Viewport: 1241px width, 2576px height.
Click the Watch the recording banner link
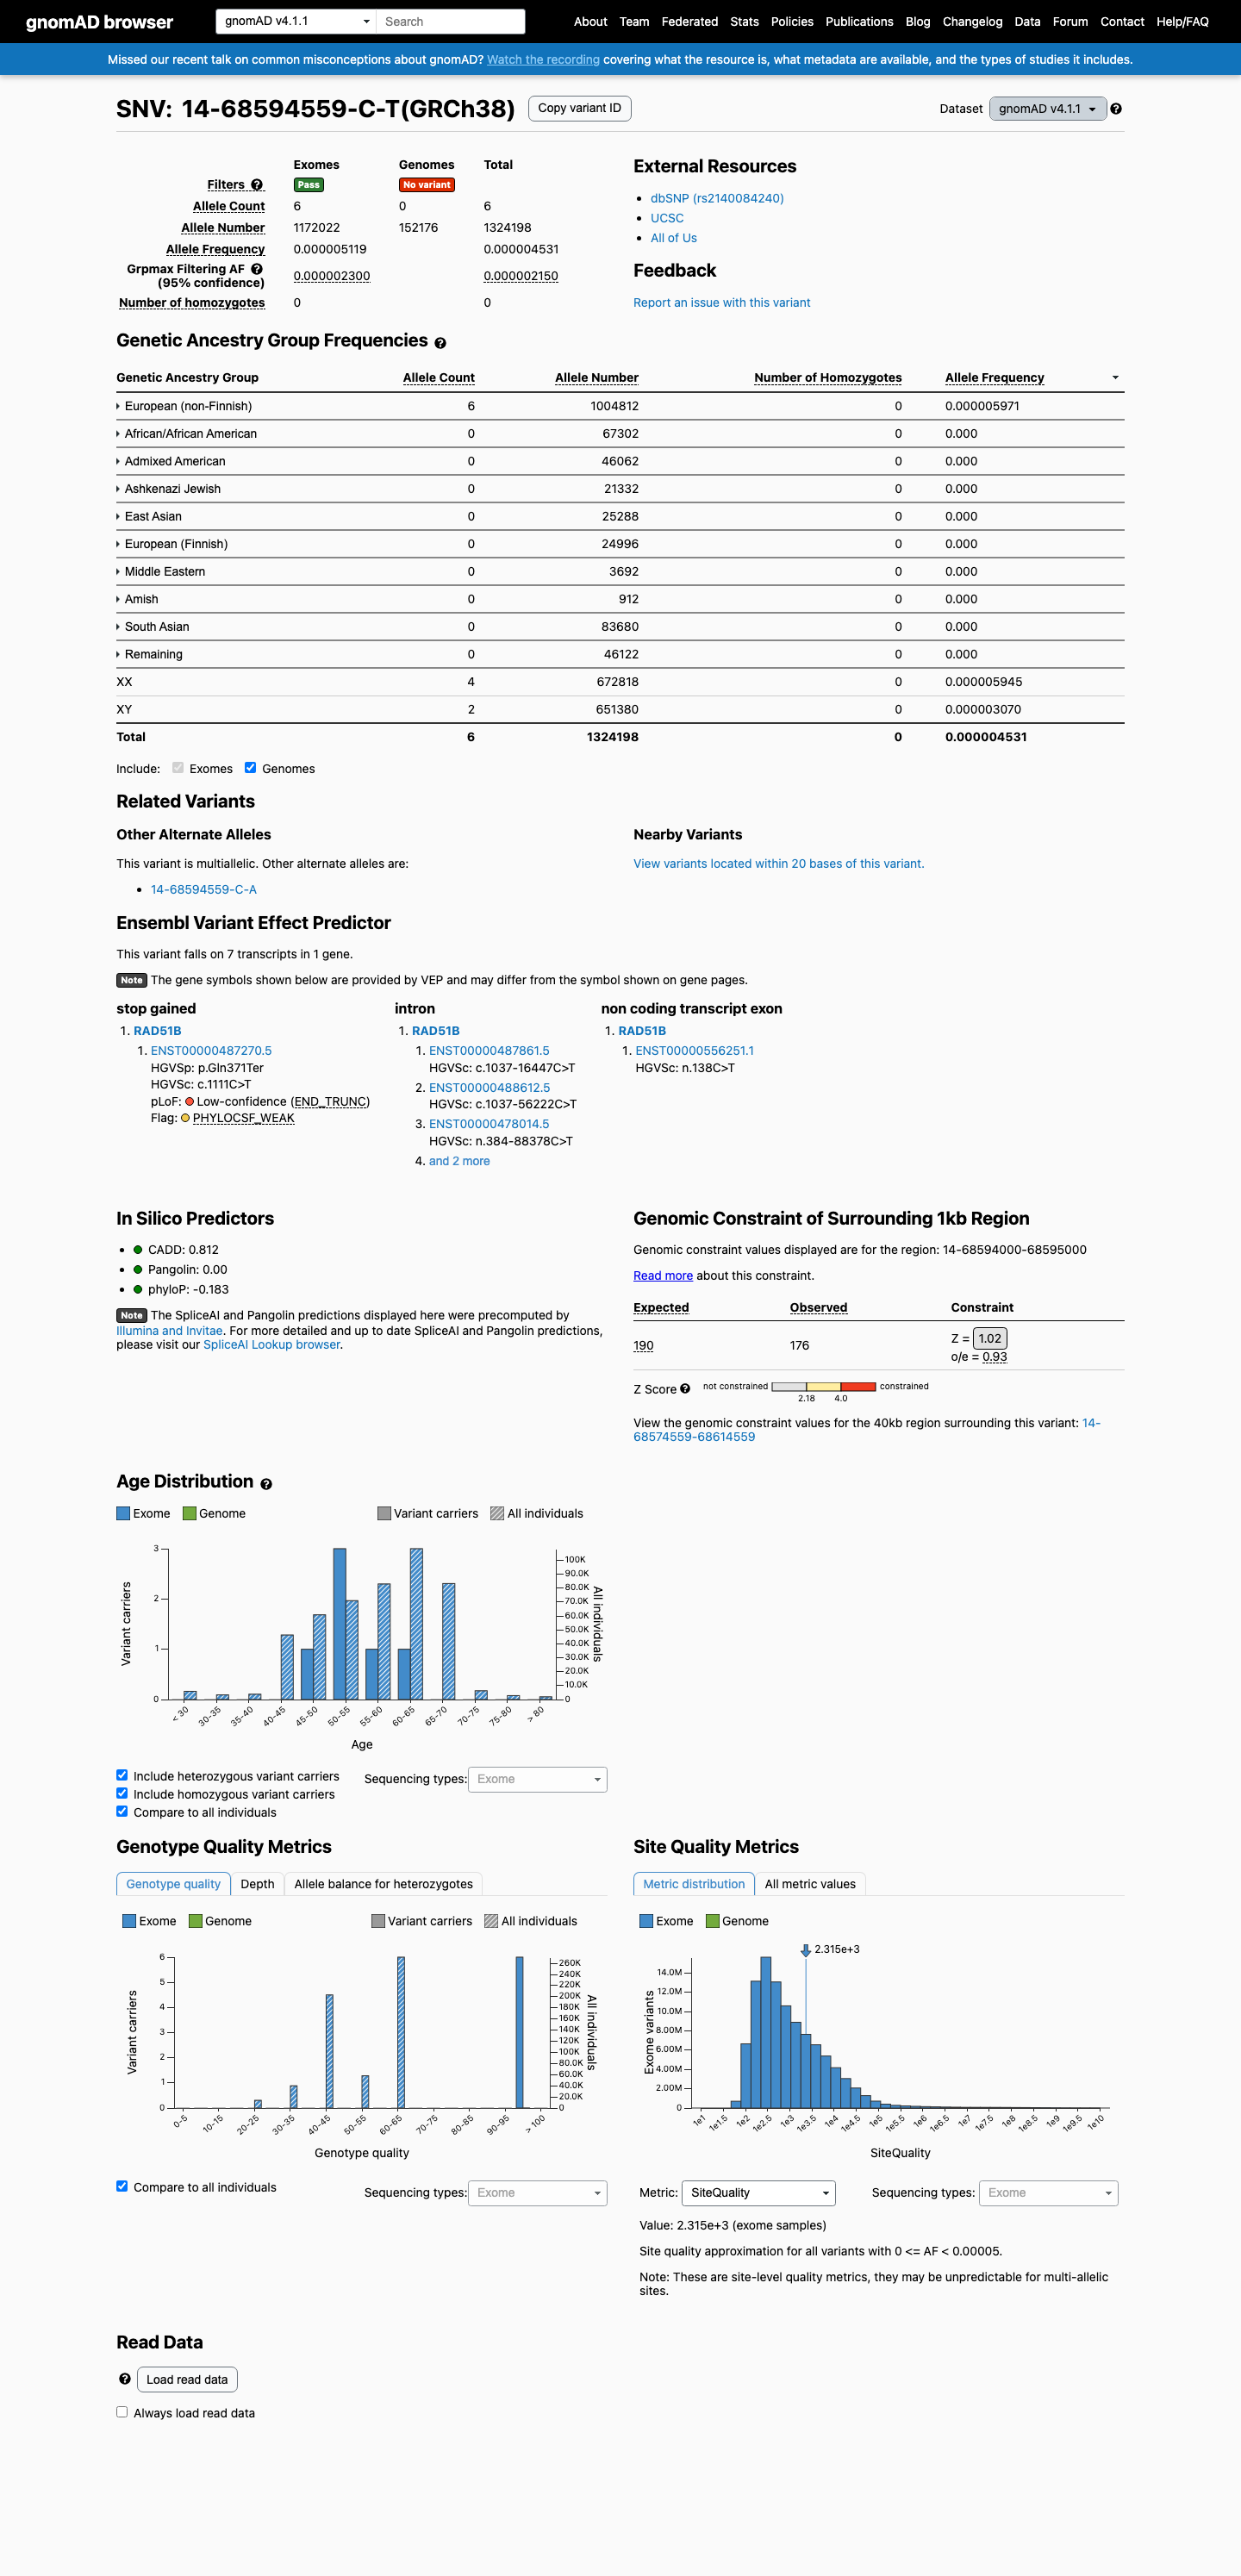pyautogui.click(x=543, y=60)
